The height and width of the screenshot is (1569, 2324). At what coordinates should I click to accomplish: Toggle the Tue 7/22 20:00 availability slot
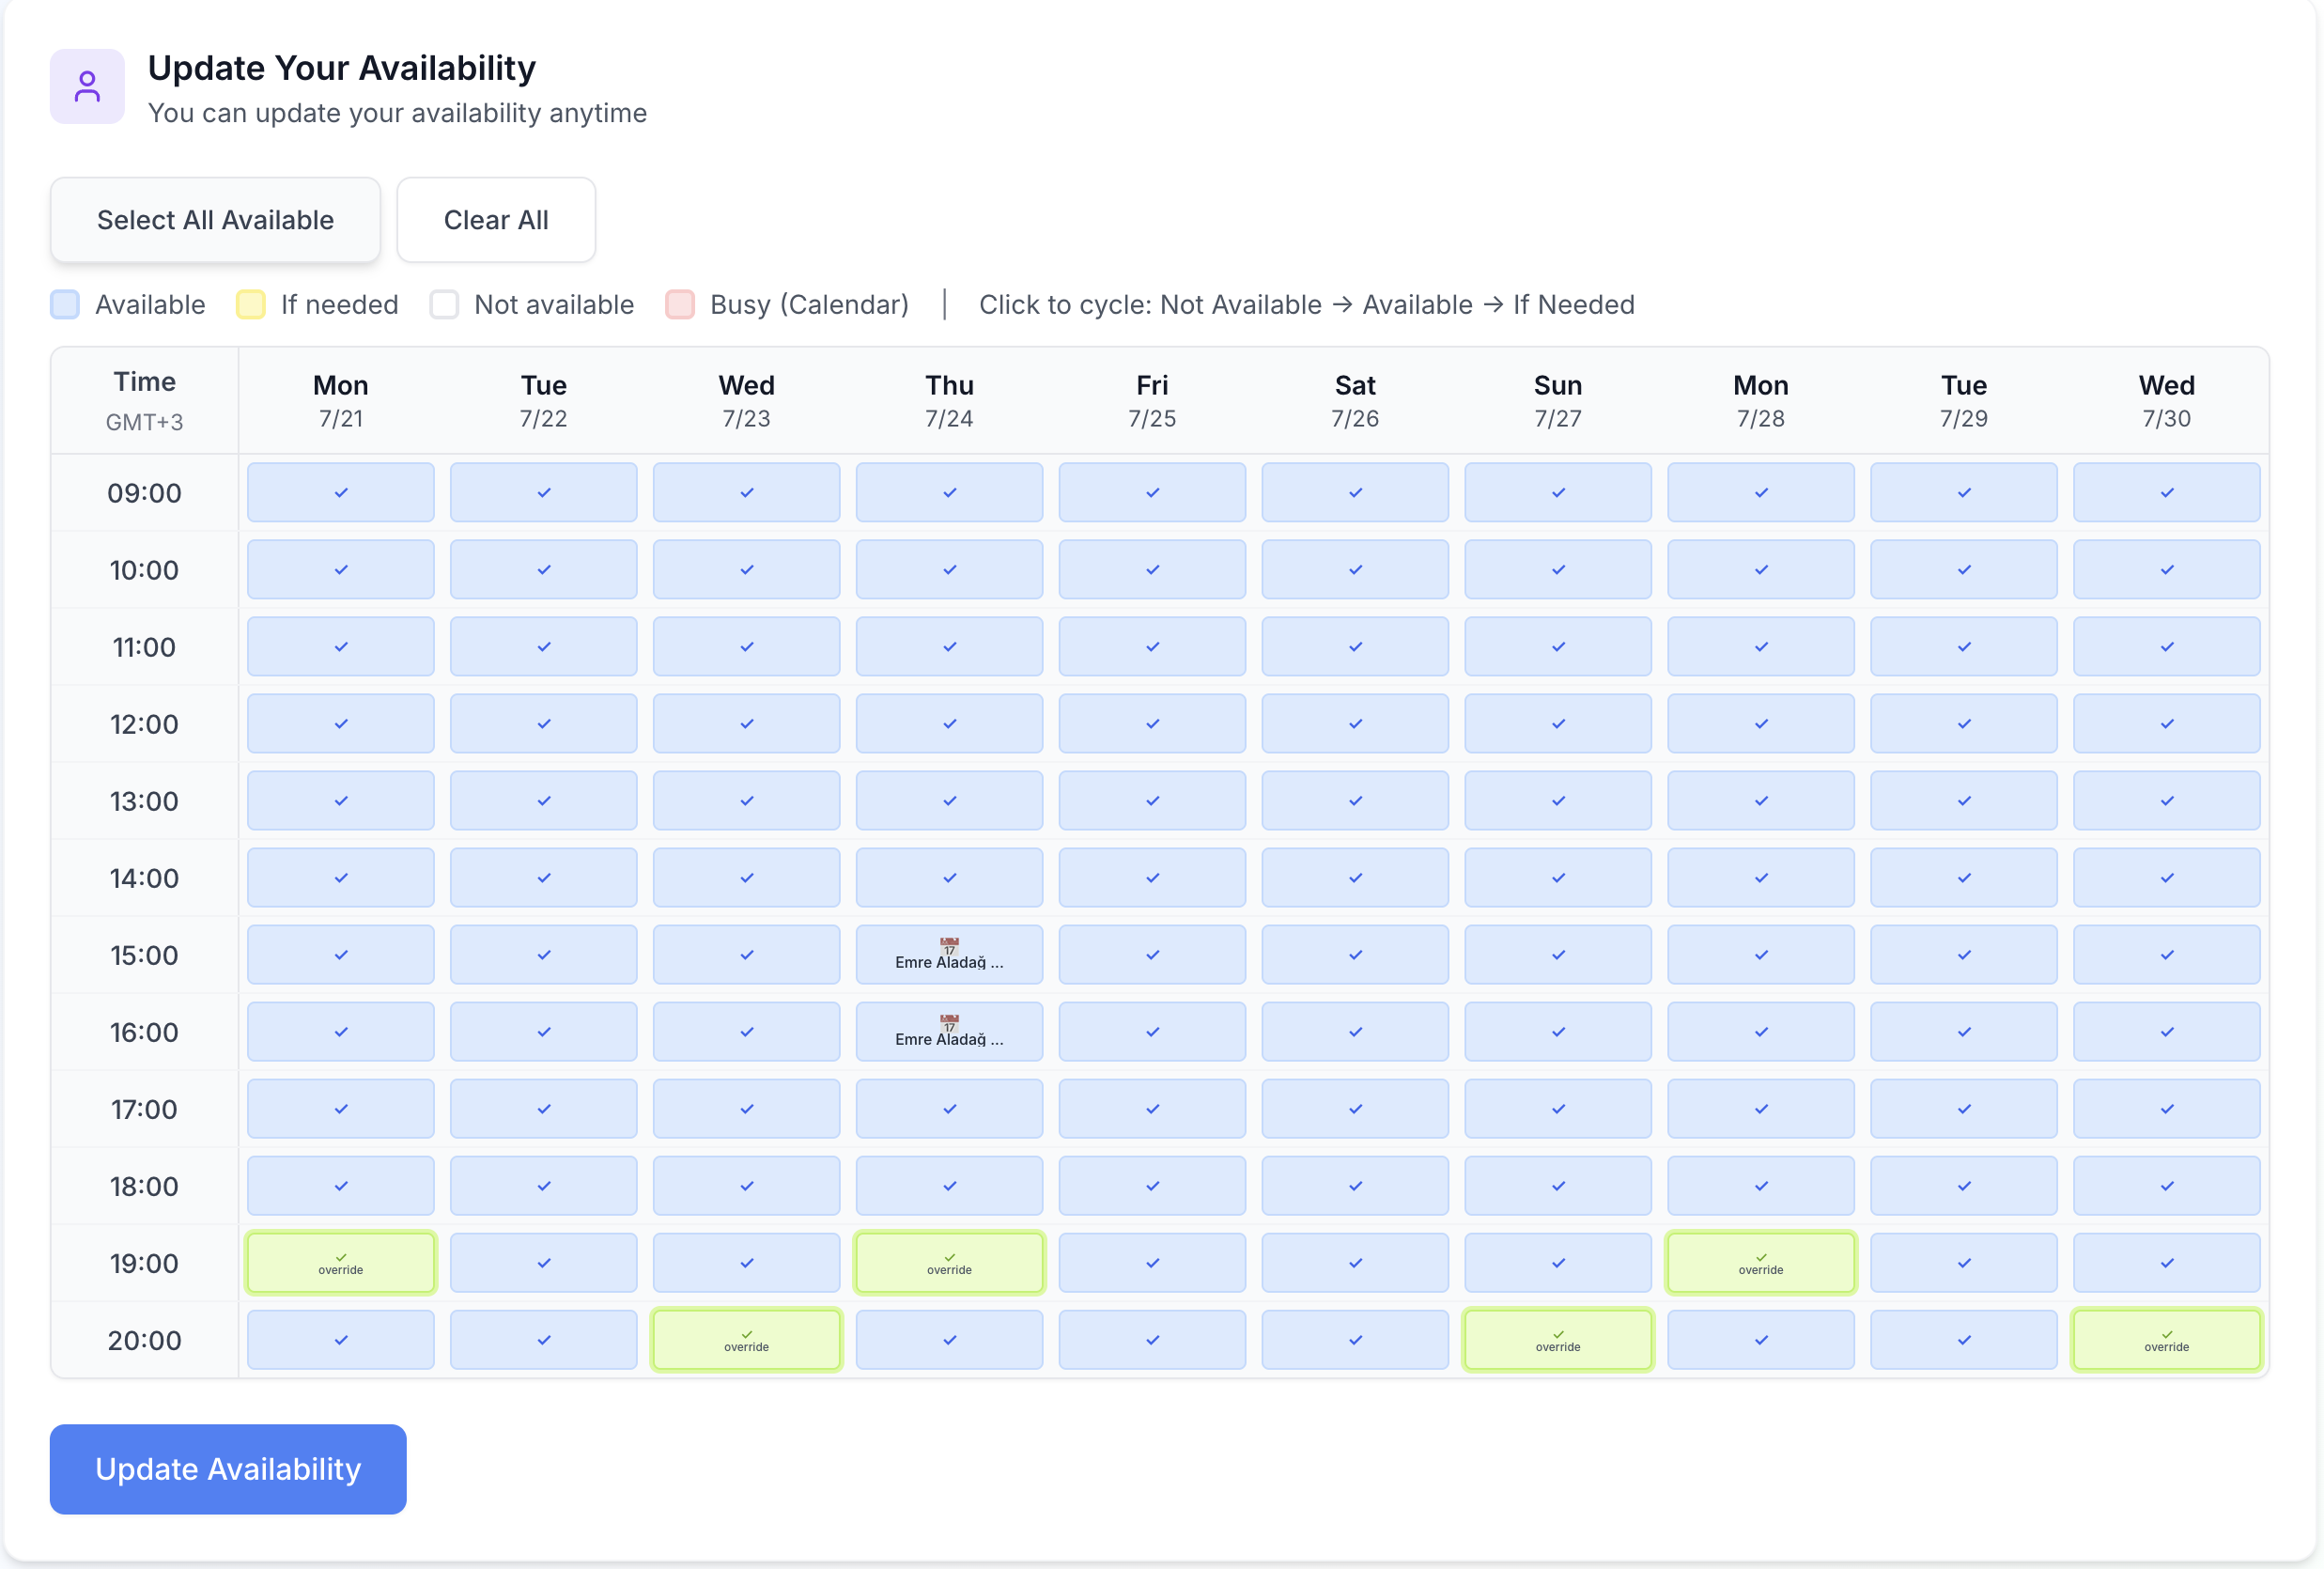(543, 1340)
